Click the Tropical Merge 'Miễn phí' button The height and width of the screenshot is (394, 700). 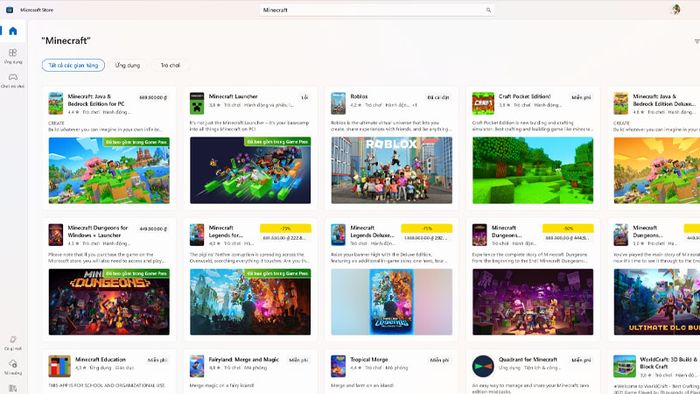pyautogui.click(x=440, y=360)
